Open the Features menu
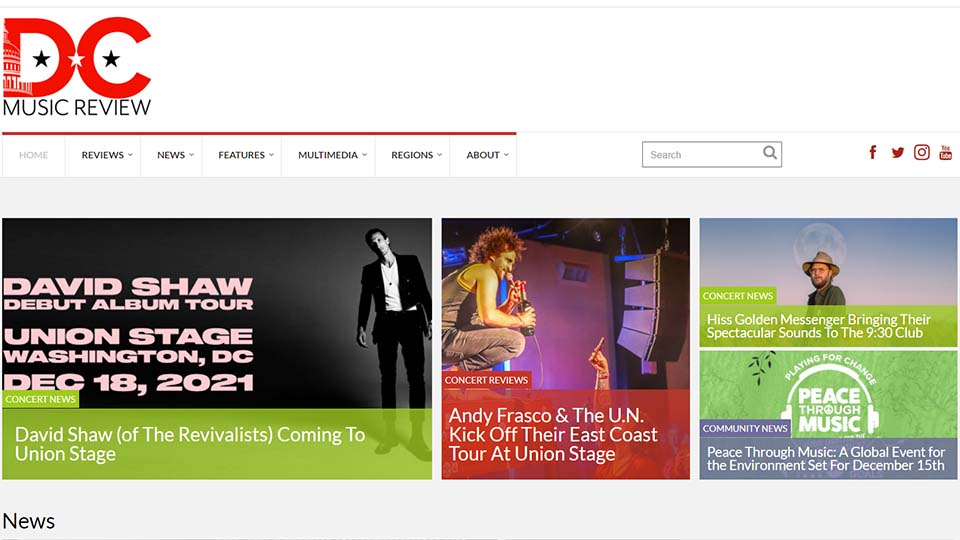This screenshot has width=960, height=540. pyautogui.click(x=241, y=156)
